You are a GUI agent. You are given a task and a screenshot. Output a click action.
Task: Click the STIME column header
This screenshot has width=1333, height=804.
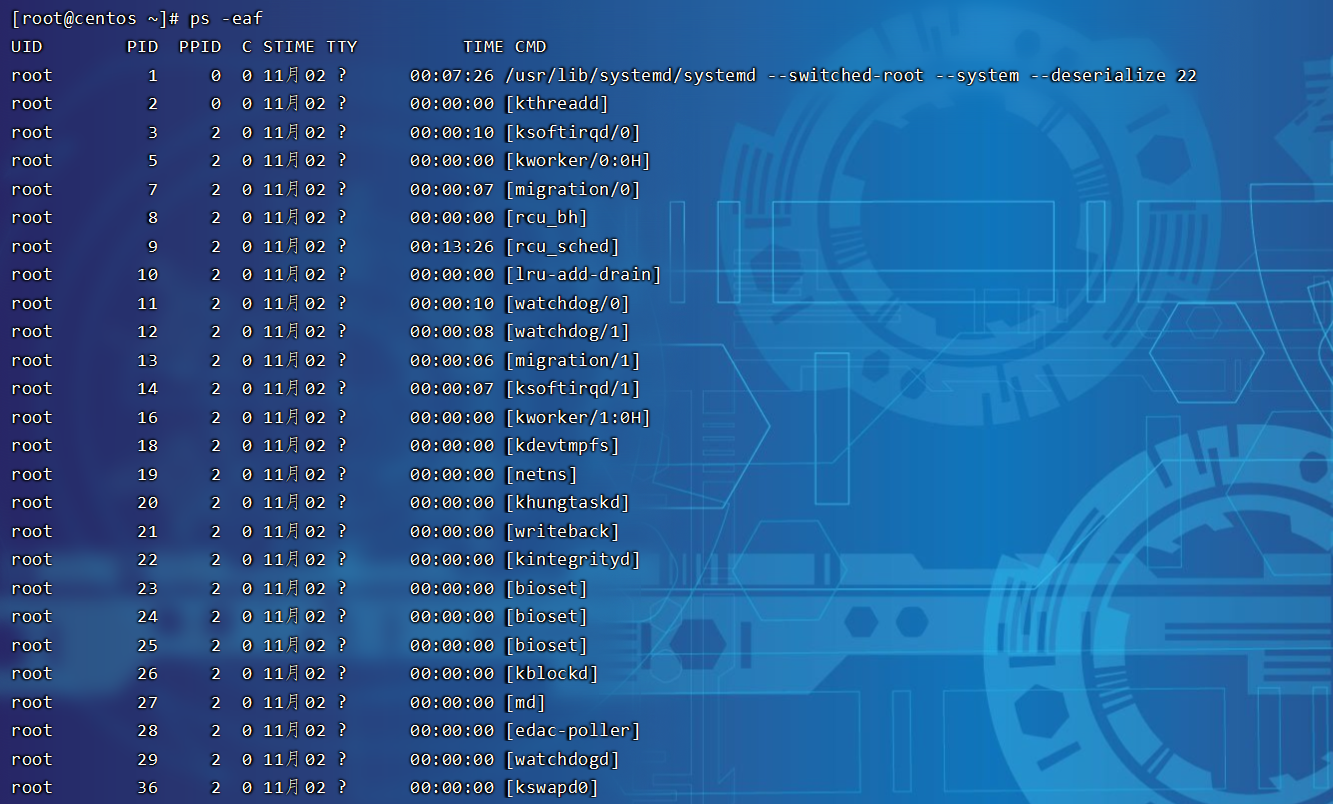(289, 47)
